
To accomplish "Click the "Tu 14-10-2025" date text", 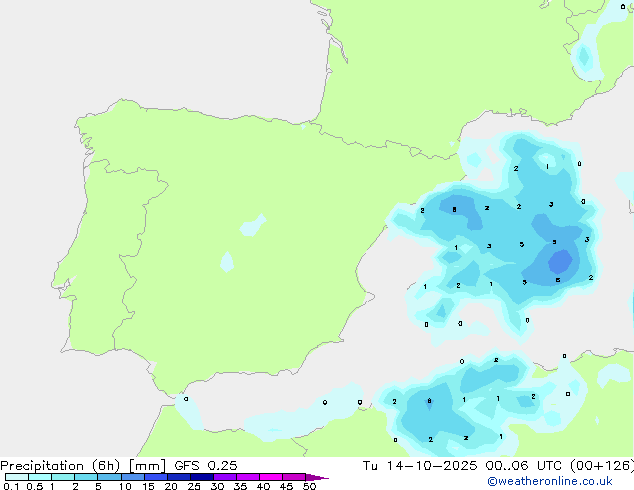I will pos(420,466).
